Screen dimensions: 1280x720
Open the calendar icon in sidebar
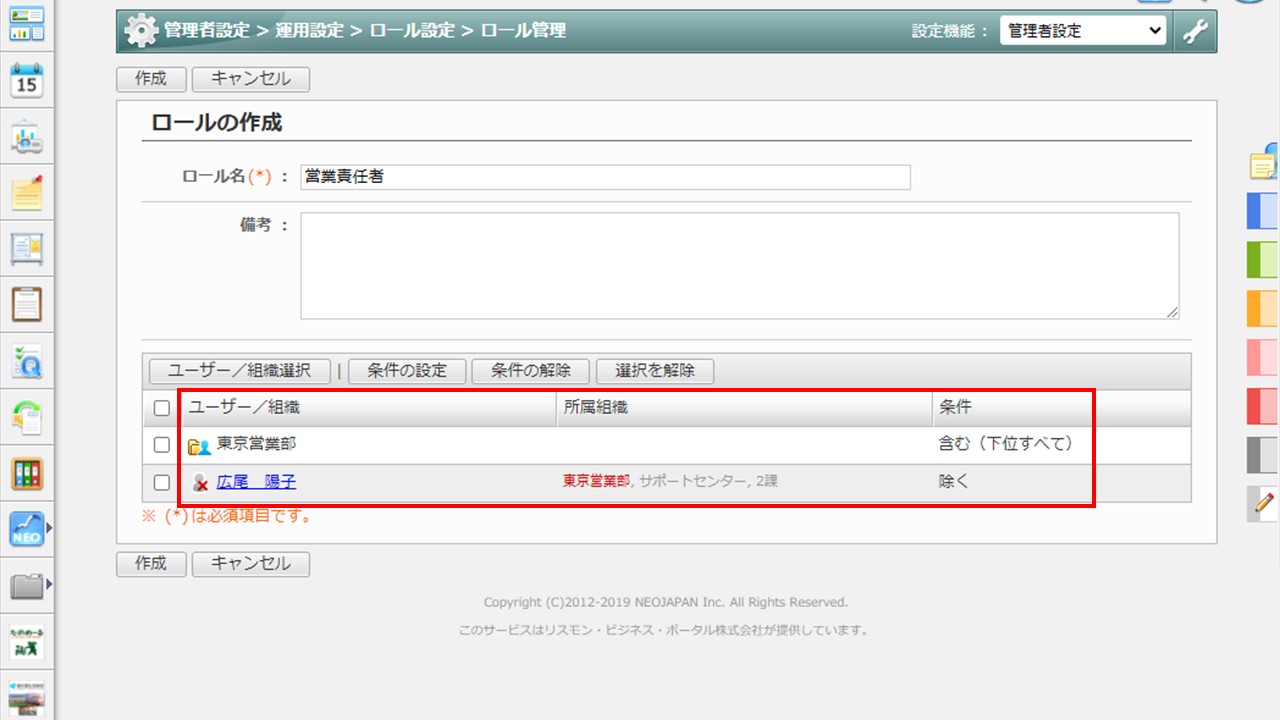tap(27, 81)
